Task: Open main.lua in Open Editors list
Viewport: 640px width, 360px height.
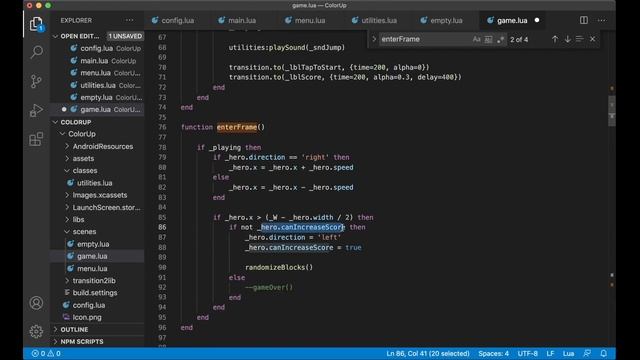Action: tap(97, 61)
